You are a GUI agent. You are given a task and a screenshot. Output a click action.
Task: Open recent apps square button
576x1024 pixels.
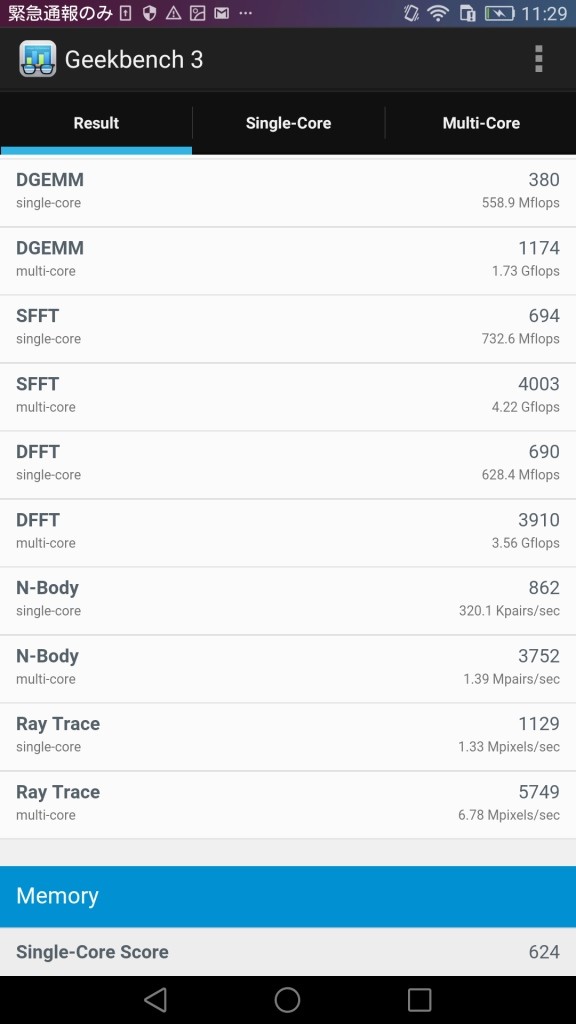pos(419,999)
